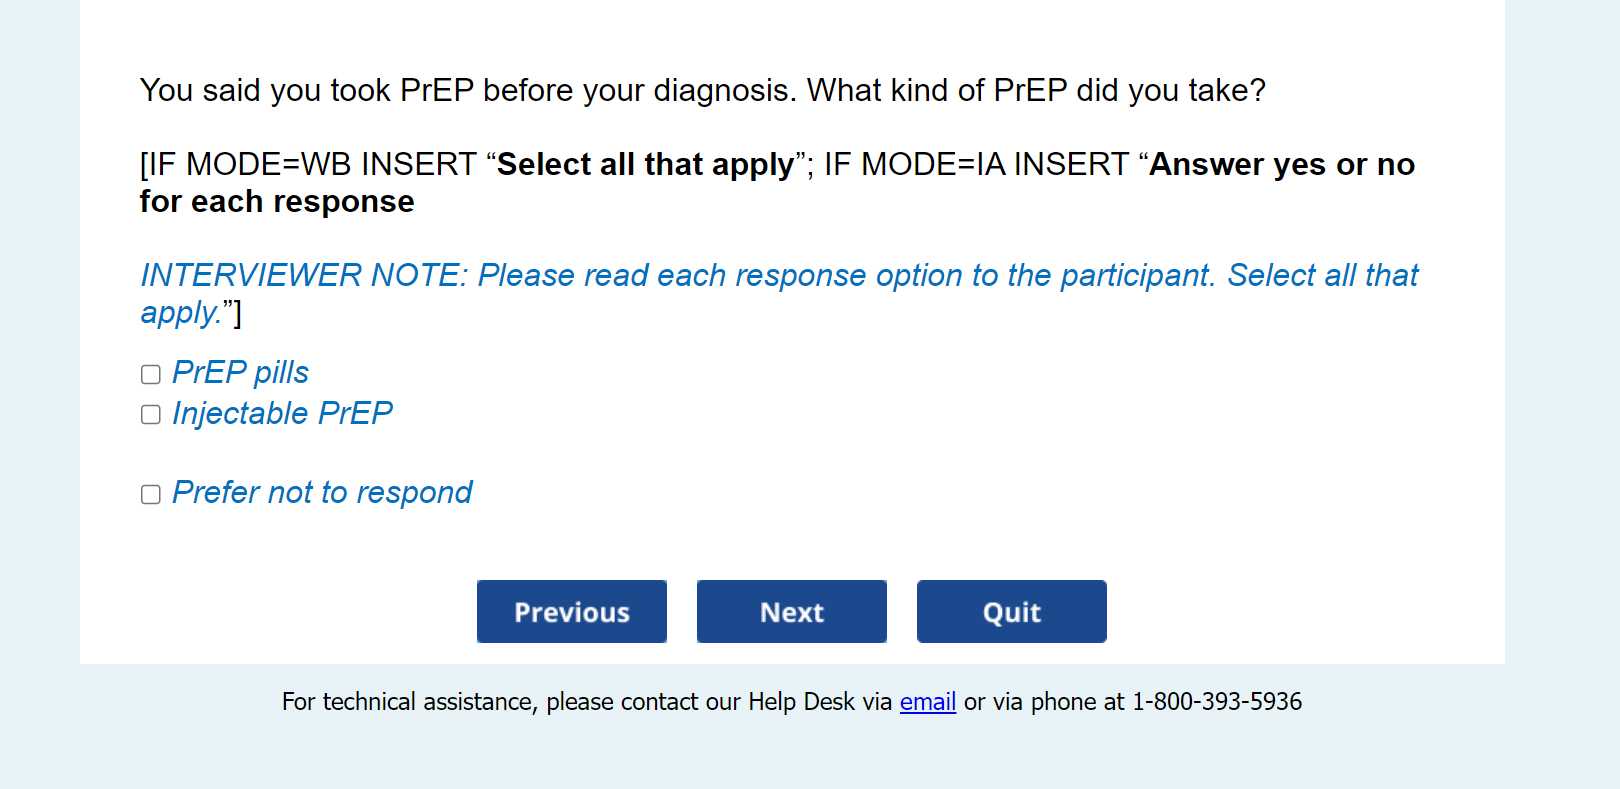Click the "[IF MODE=WB INSERT" text

click(308, 165)
